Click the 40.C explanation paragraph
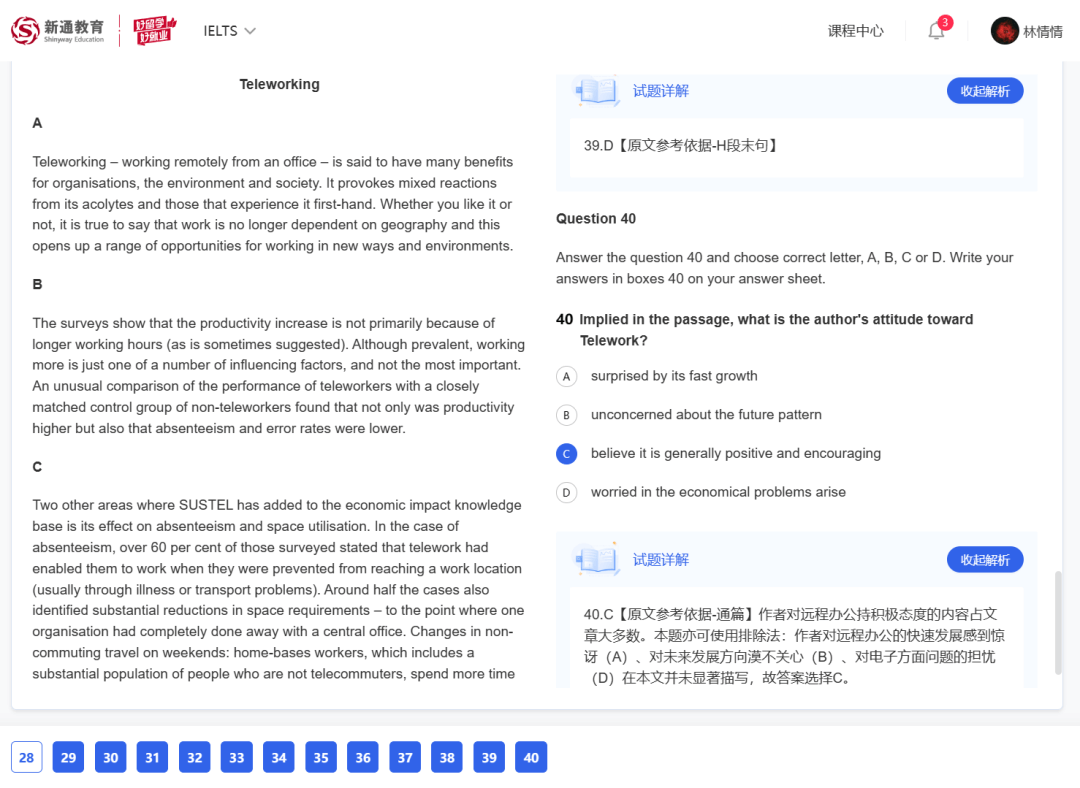 (x=794, y=646)
